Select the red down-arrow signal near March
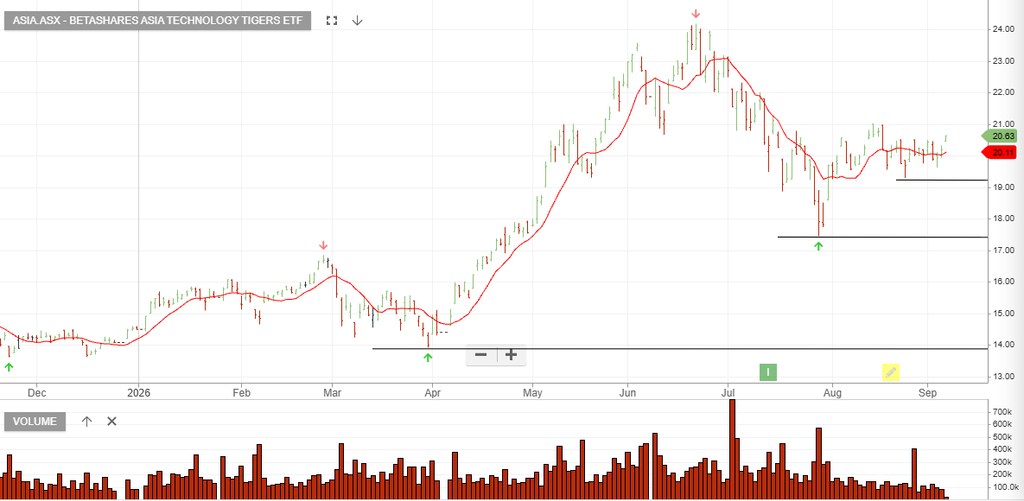Viewport: 1024px width, 501px height. tap(323, 246)
